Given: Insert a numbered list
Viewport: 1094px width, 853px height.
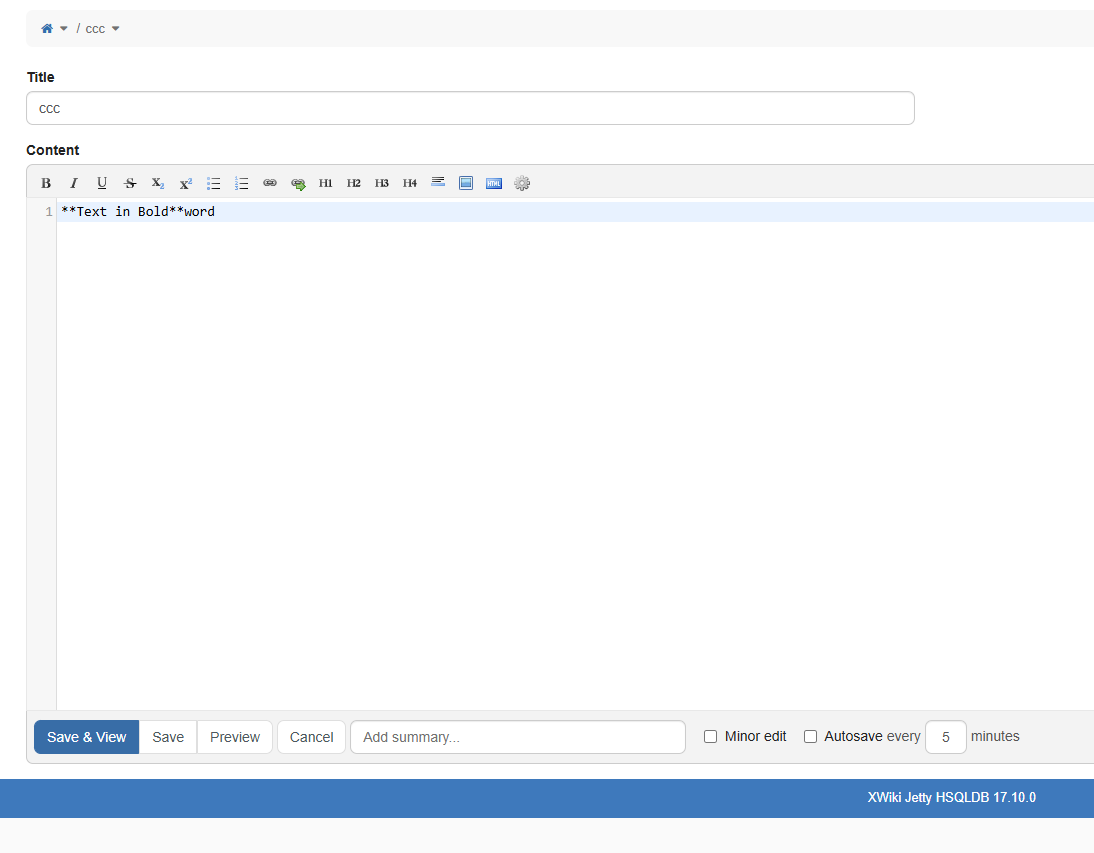Looking at the screenshot, I should 242,183.
